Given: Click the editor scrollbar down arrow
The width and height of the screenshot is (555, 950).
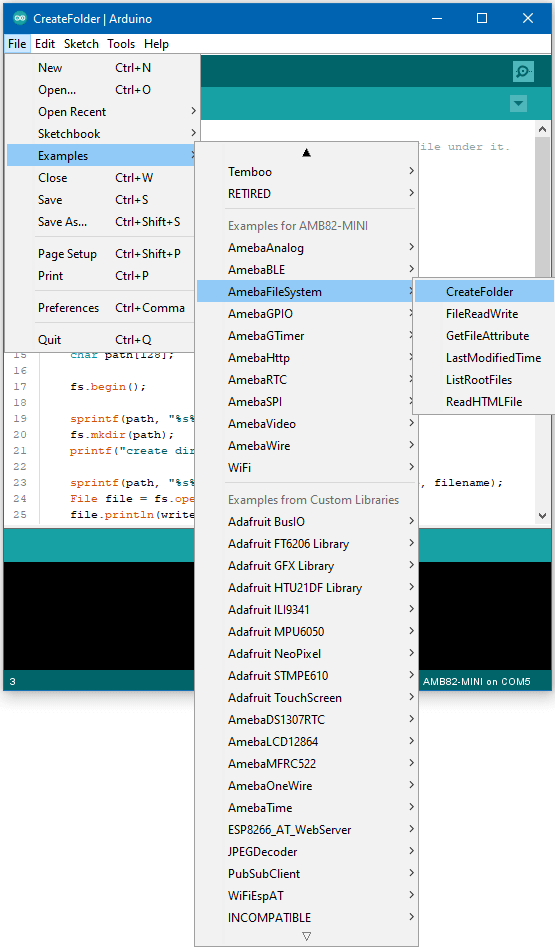Looking at the screenshot, I should (542, 516).
